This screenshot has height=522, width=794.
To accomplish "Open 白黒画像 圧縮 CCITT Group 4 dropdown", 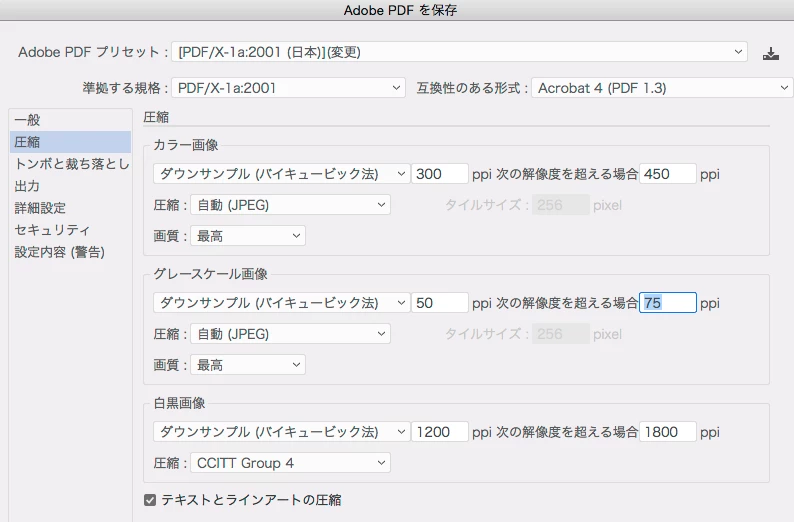I will pos(290,463).
